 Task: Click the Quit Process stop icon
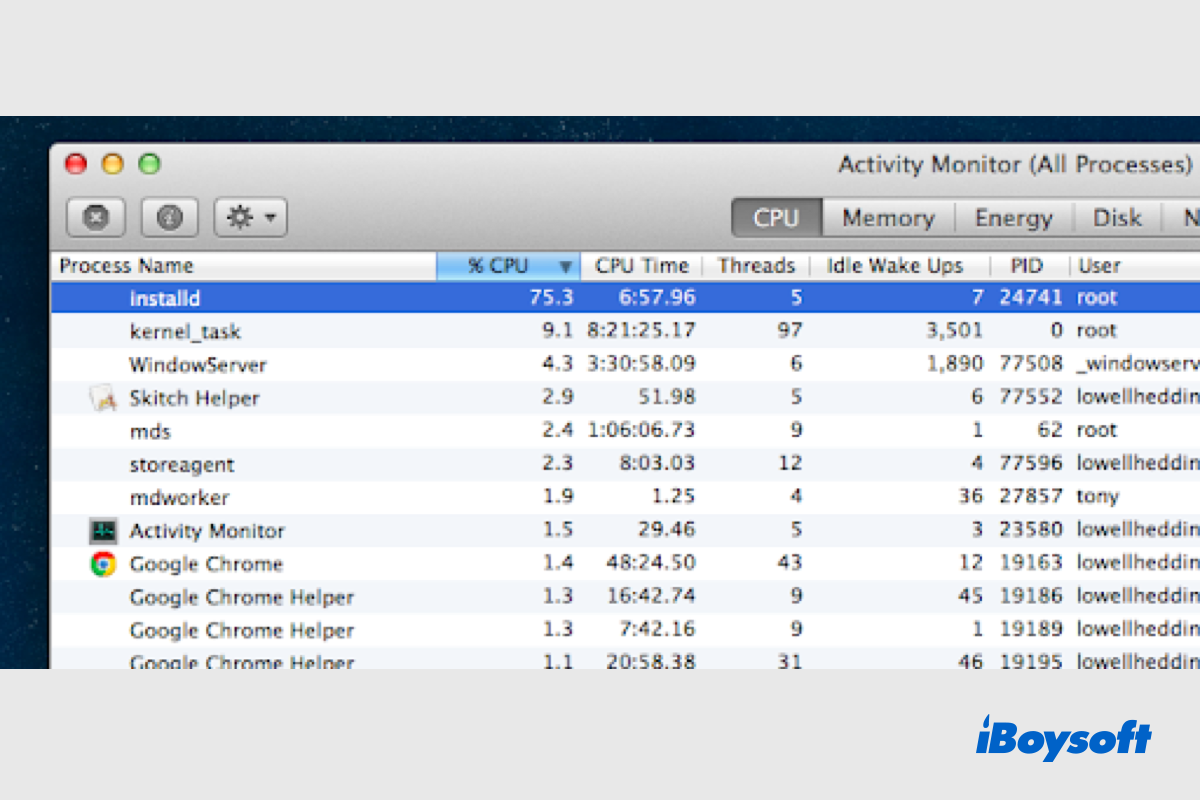(96, 218)
